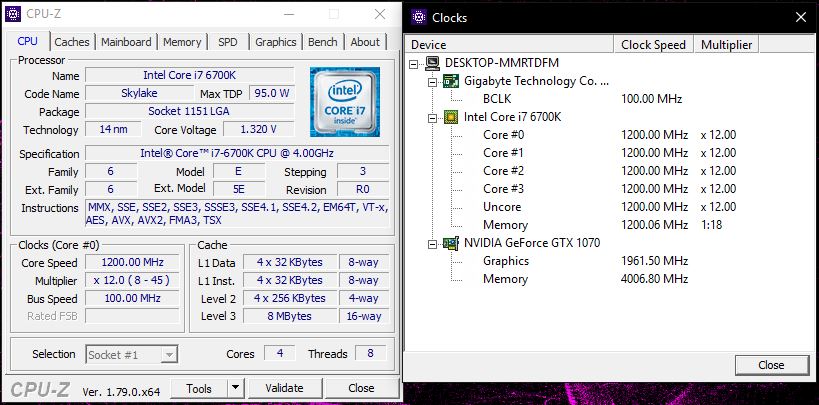Click the Intel Core i7 logo badge
The width and height of the screenshot is (819, 405).
pos(345,102)
